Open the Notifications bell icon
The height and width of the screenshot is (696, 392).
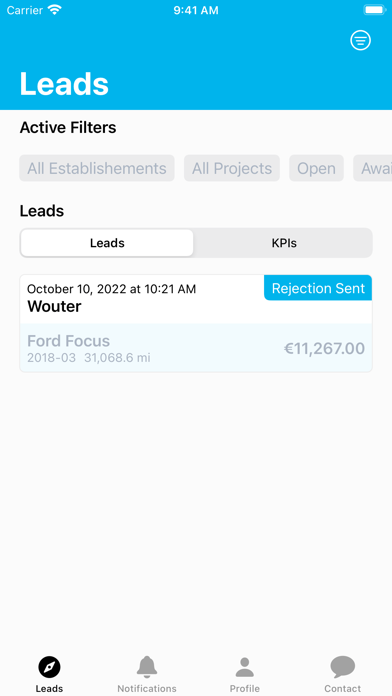[x=147, y=667]
